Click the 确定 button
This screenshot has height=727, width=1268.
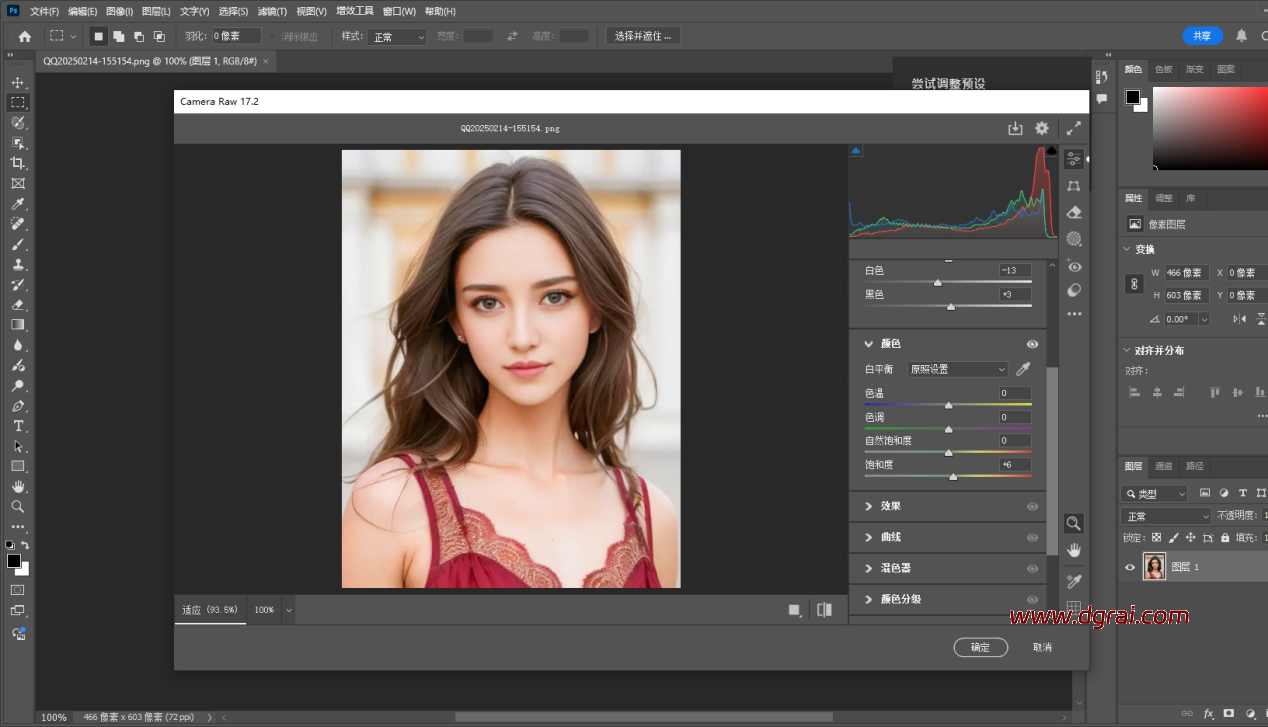(x=980, y=647)
